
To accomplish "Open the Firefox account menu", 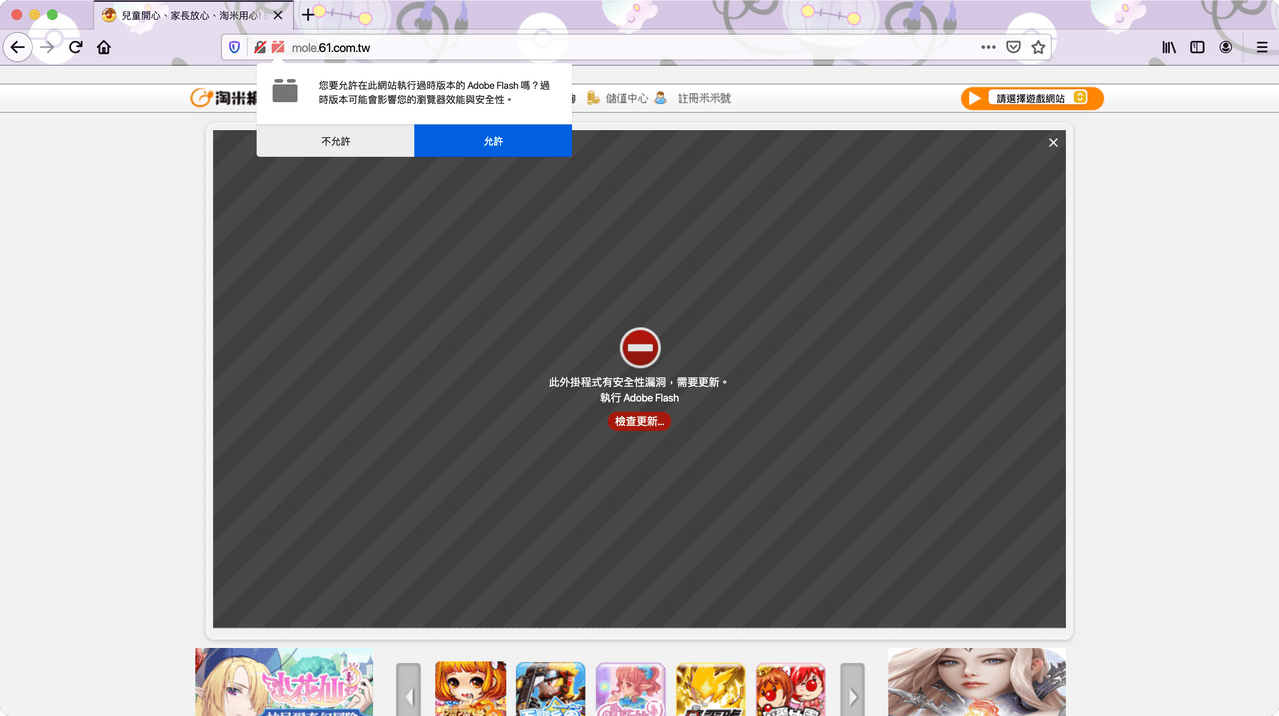I will 1226,47.
